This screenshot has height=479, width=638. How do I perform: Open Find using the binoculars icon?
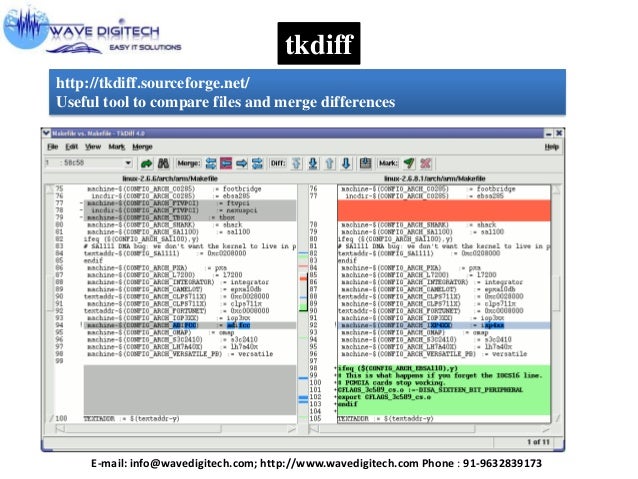coord(163,164)
